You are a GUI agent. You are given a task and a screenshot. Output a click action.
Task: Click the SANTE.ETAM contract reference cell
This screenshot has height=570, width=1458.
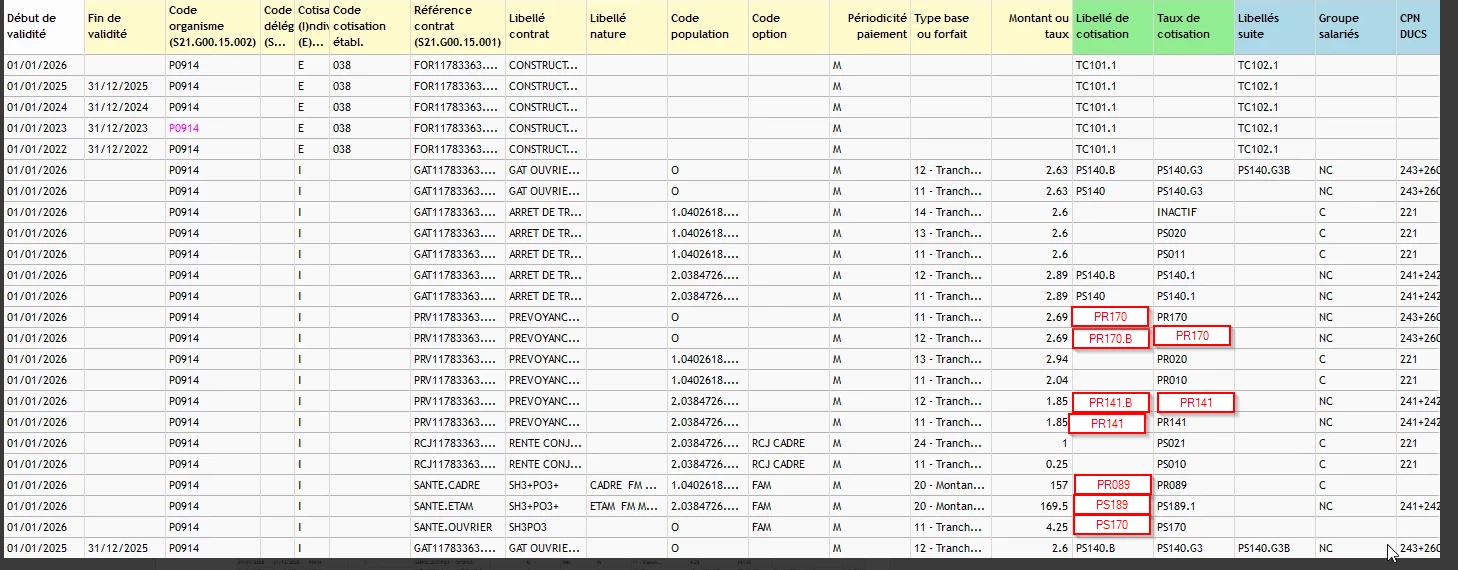pos(456,506)
